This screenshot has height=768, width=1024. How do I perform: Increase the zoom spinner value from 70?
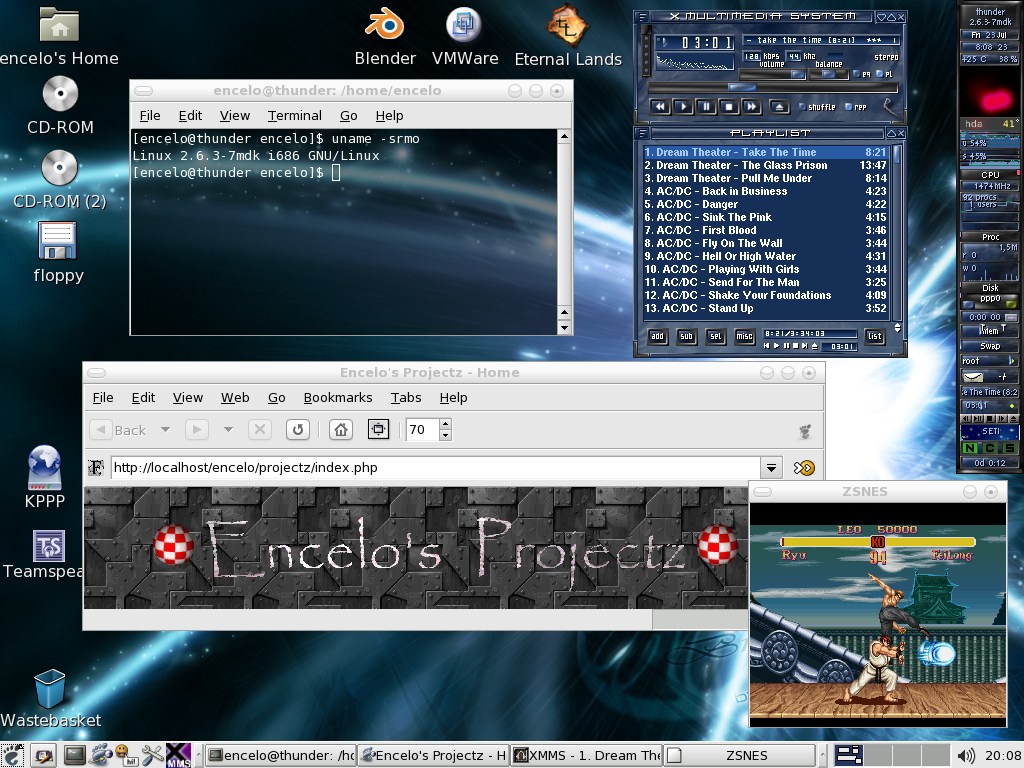coord(445,423)
